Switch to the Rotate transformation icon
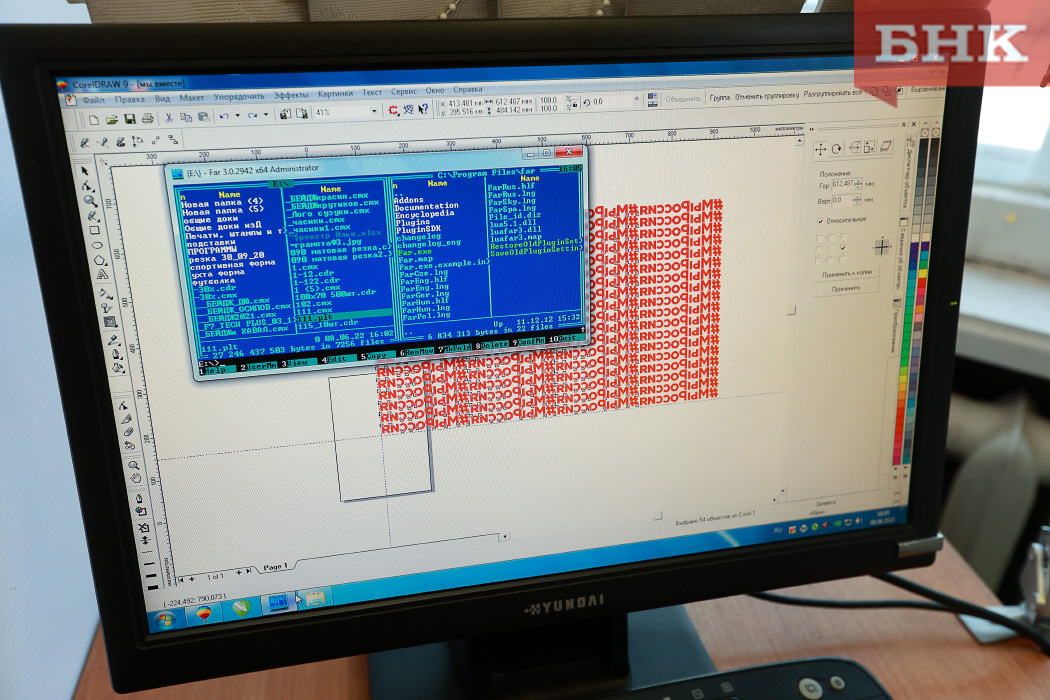Image resolution: width=1050 pixels, height=700 pixels. coord(837,149)
